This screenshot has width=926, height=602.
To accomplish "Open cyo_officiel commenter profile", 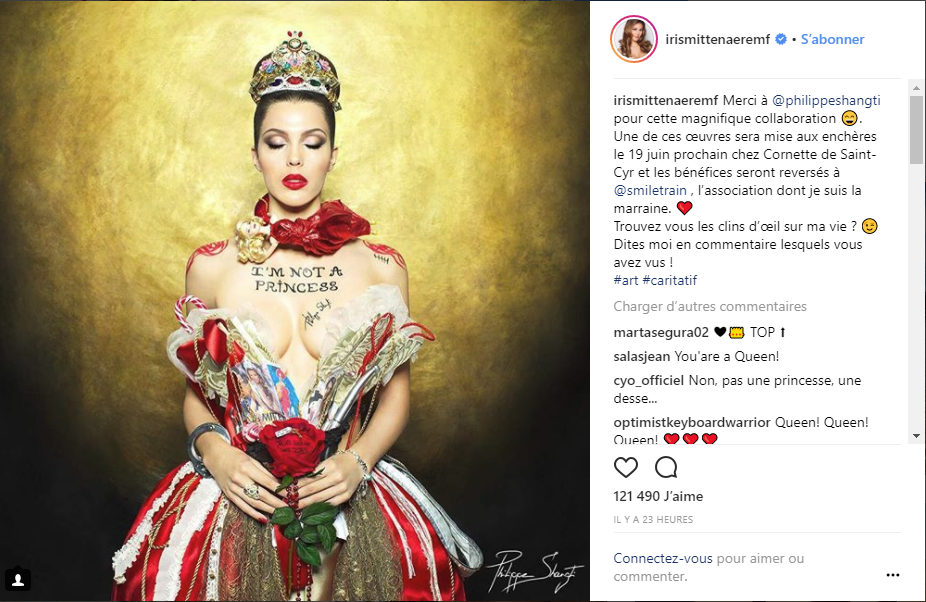I will tap(648, 380).
